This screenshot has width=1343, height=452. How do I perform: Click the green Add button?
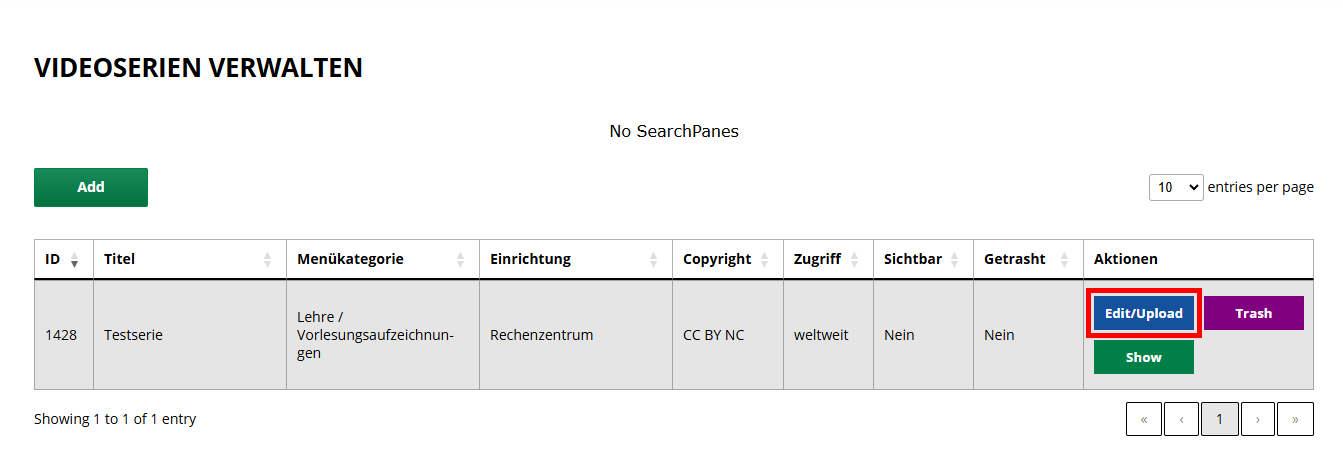tap(91, 187)
